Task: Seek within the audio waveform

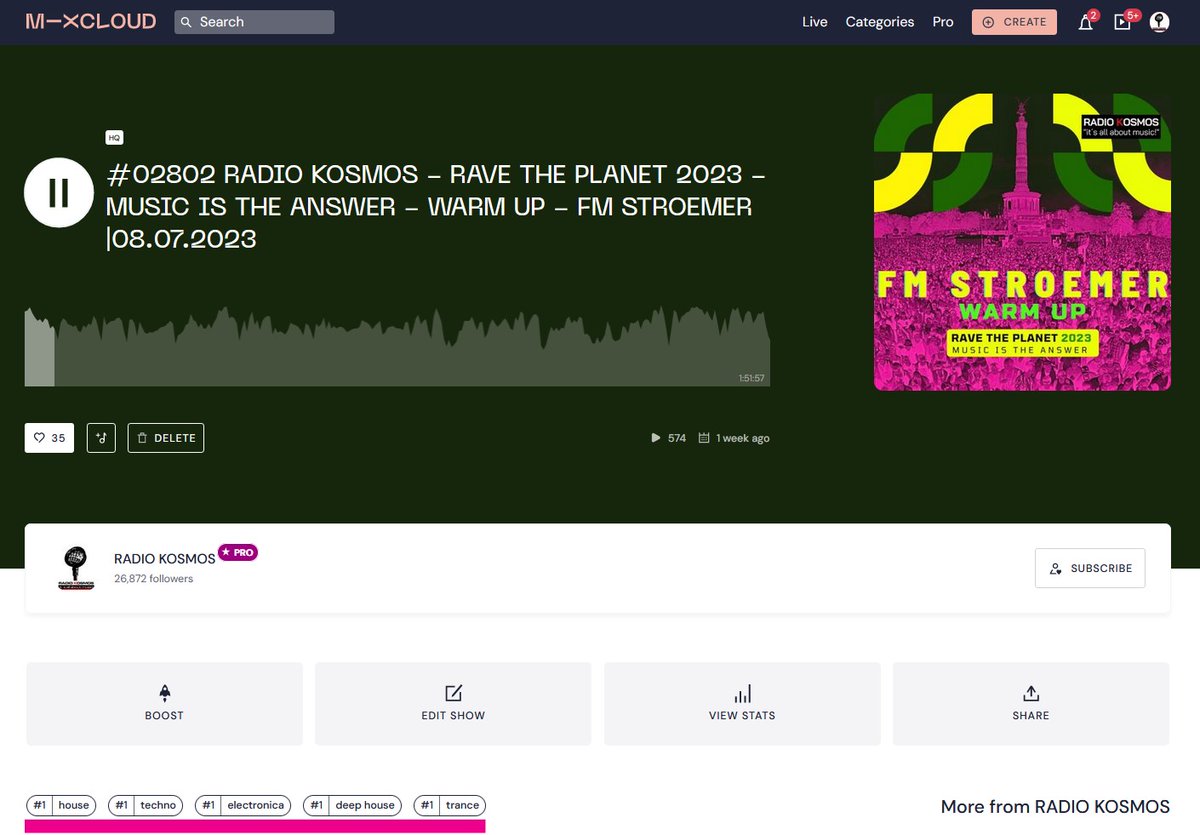Action: [x=397, y=346]
